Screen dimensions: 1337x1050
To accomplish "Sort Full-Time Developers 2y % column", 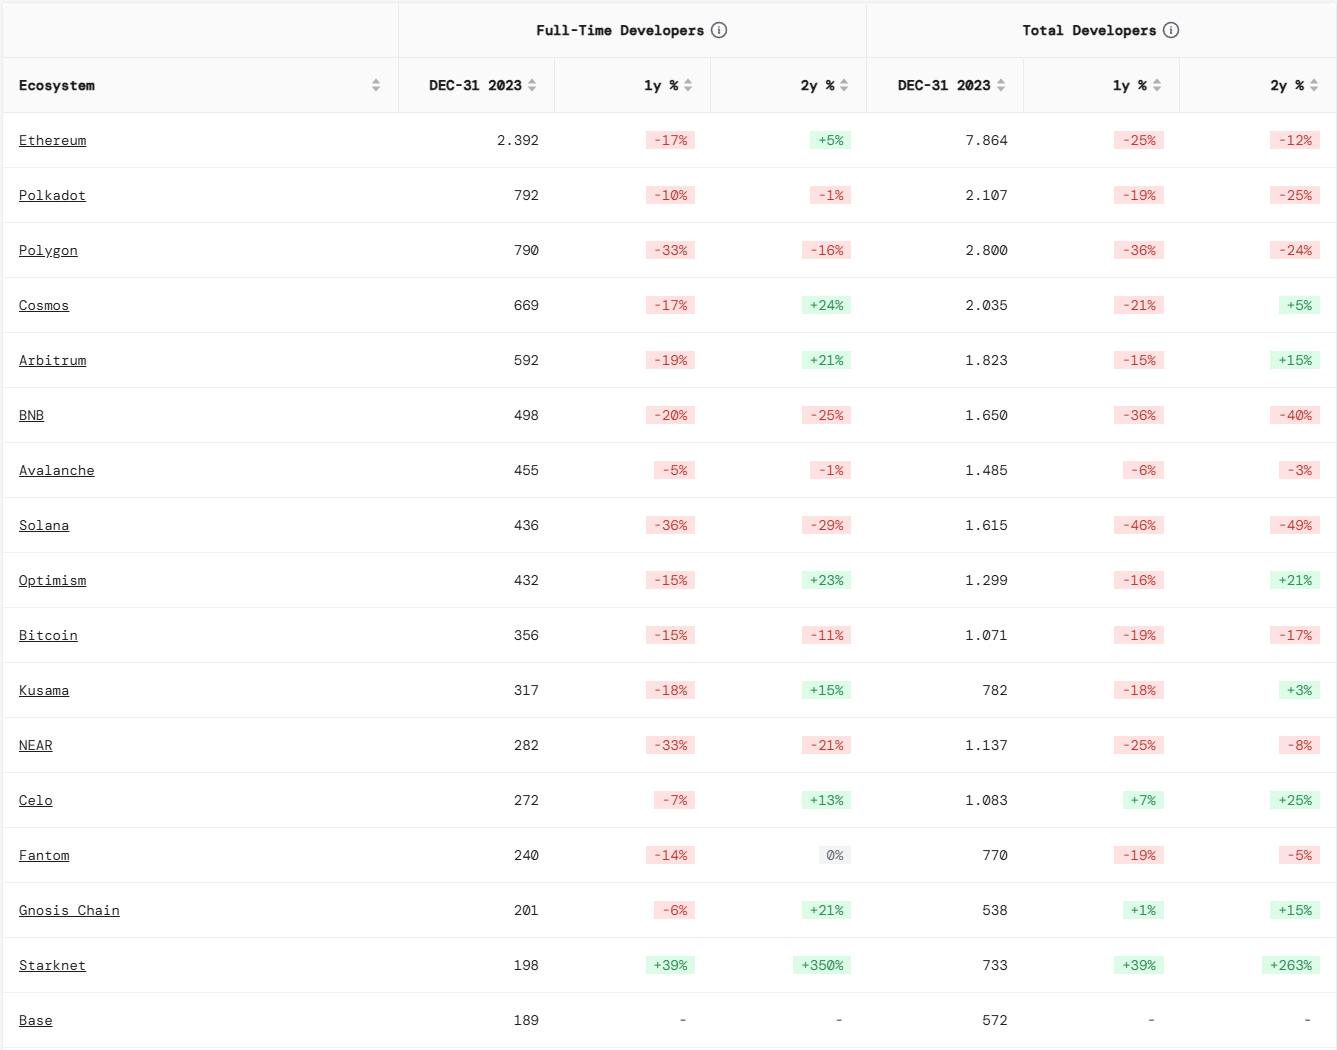I will [844, 85].
